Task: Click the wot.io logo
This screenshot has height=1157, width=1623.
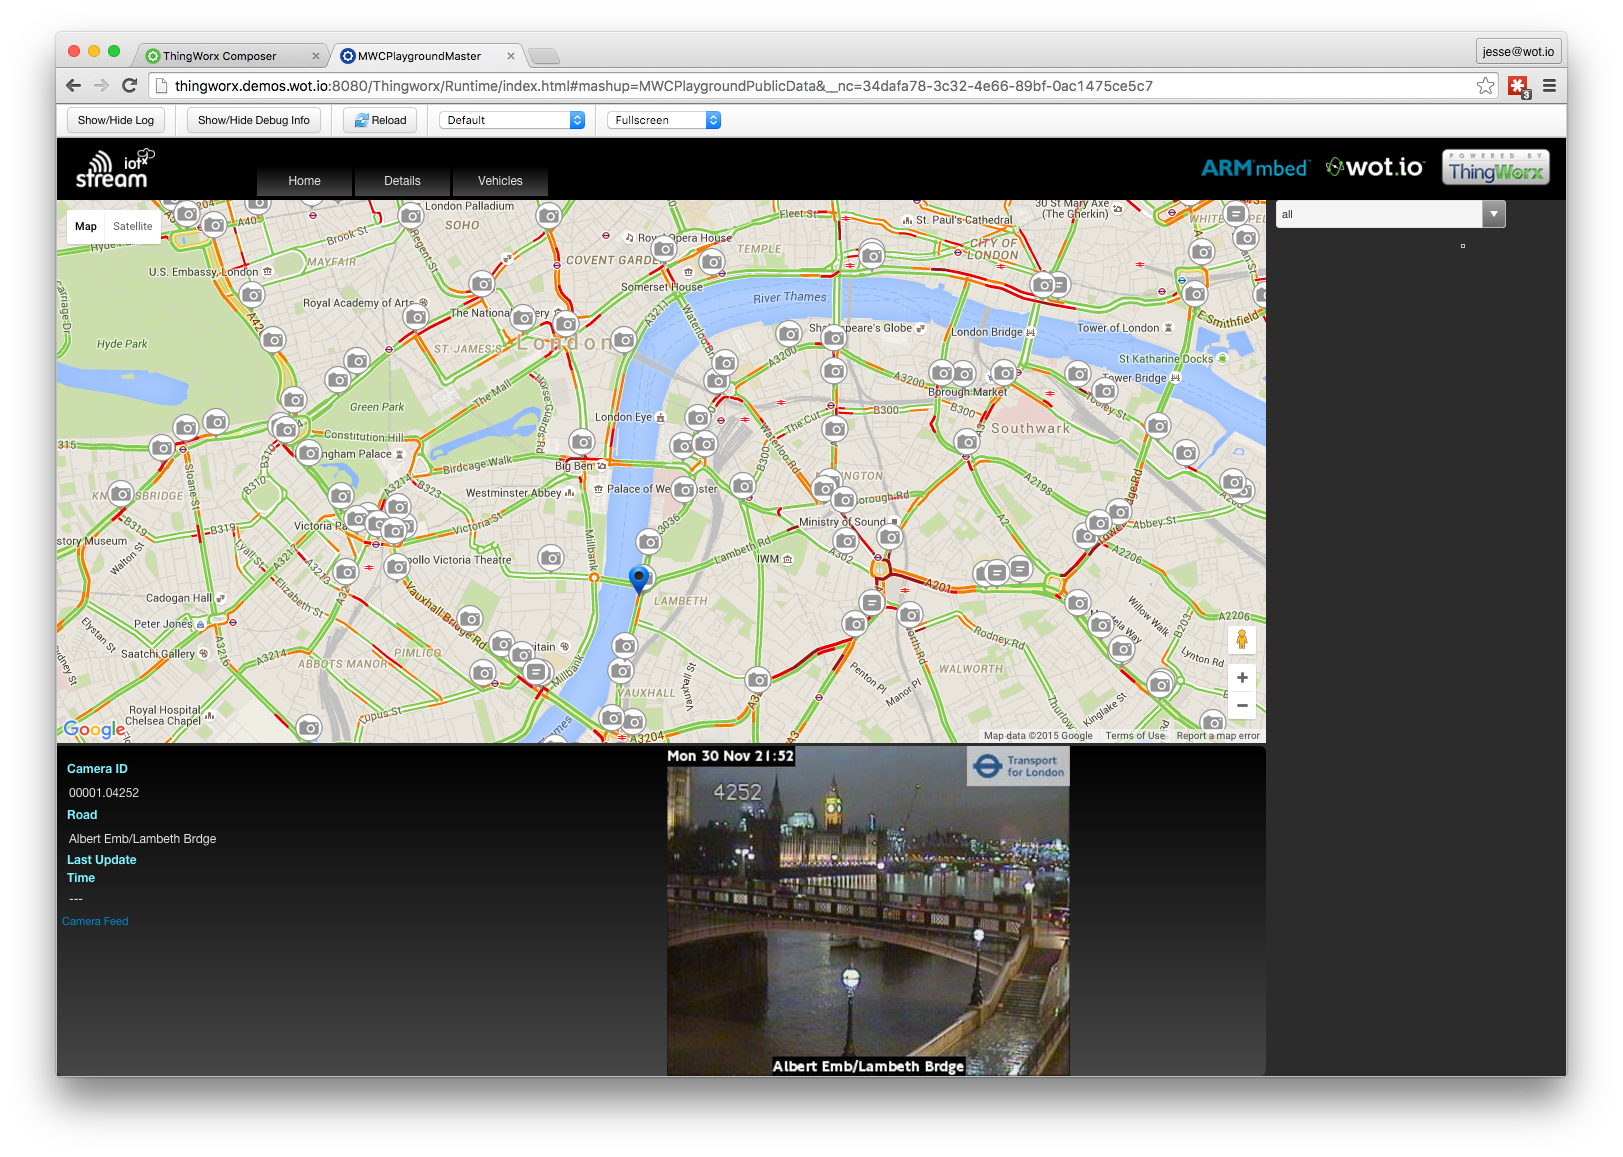Action: [1374, 167]
